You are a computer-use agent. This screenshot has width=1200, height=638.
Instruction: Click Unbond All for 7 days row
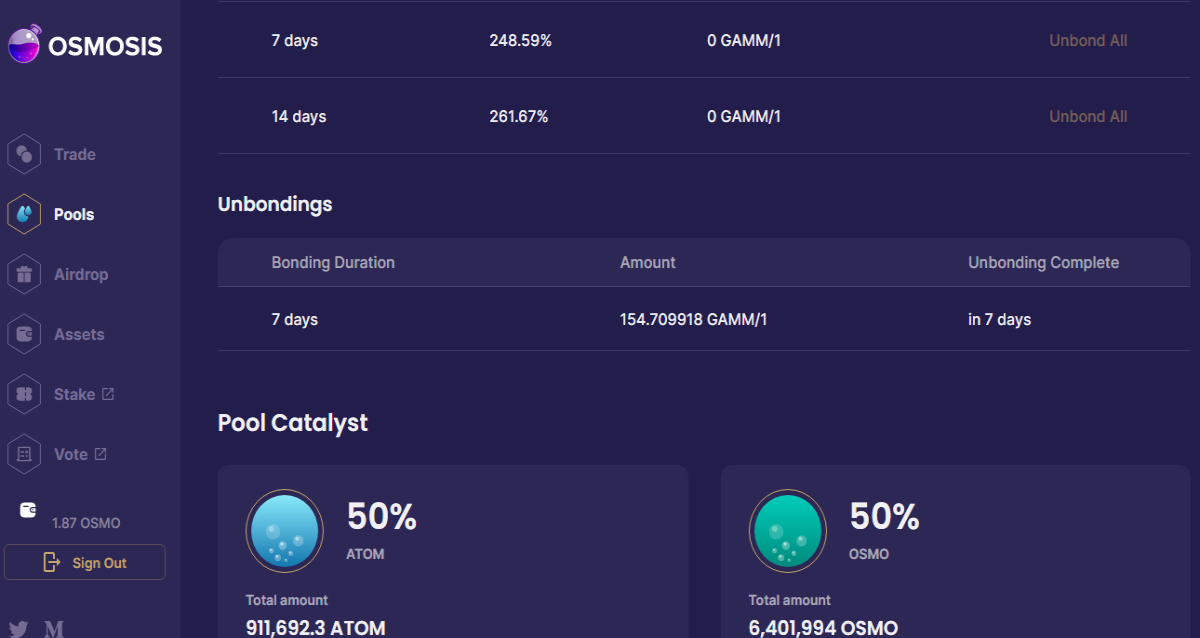tap(1088, 41)
